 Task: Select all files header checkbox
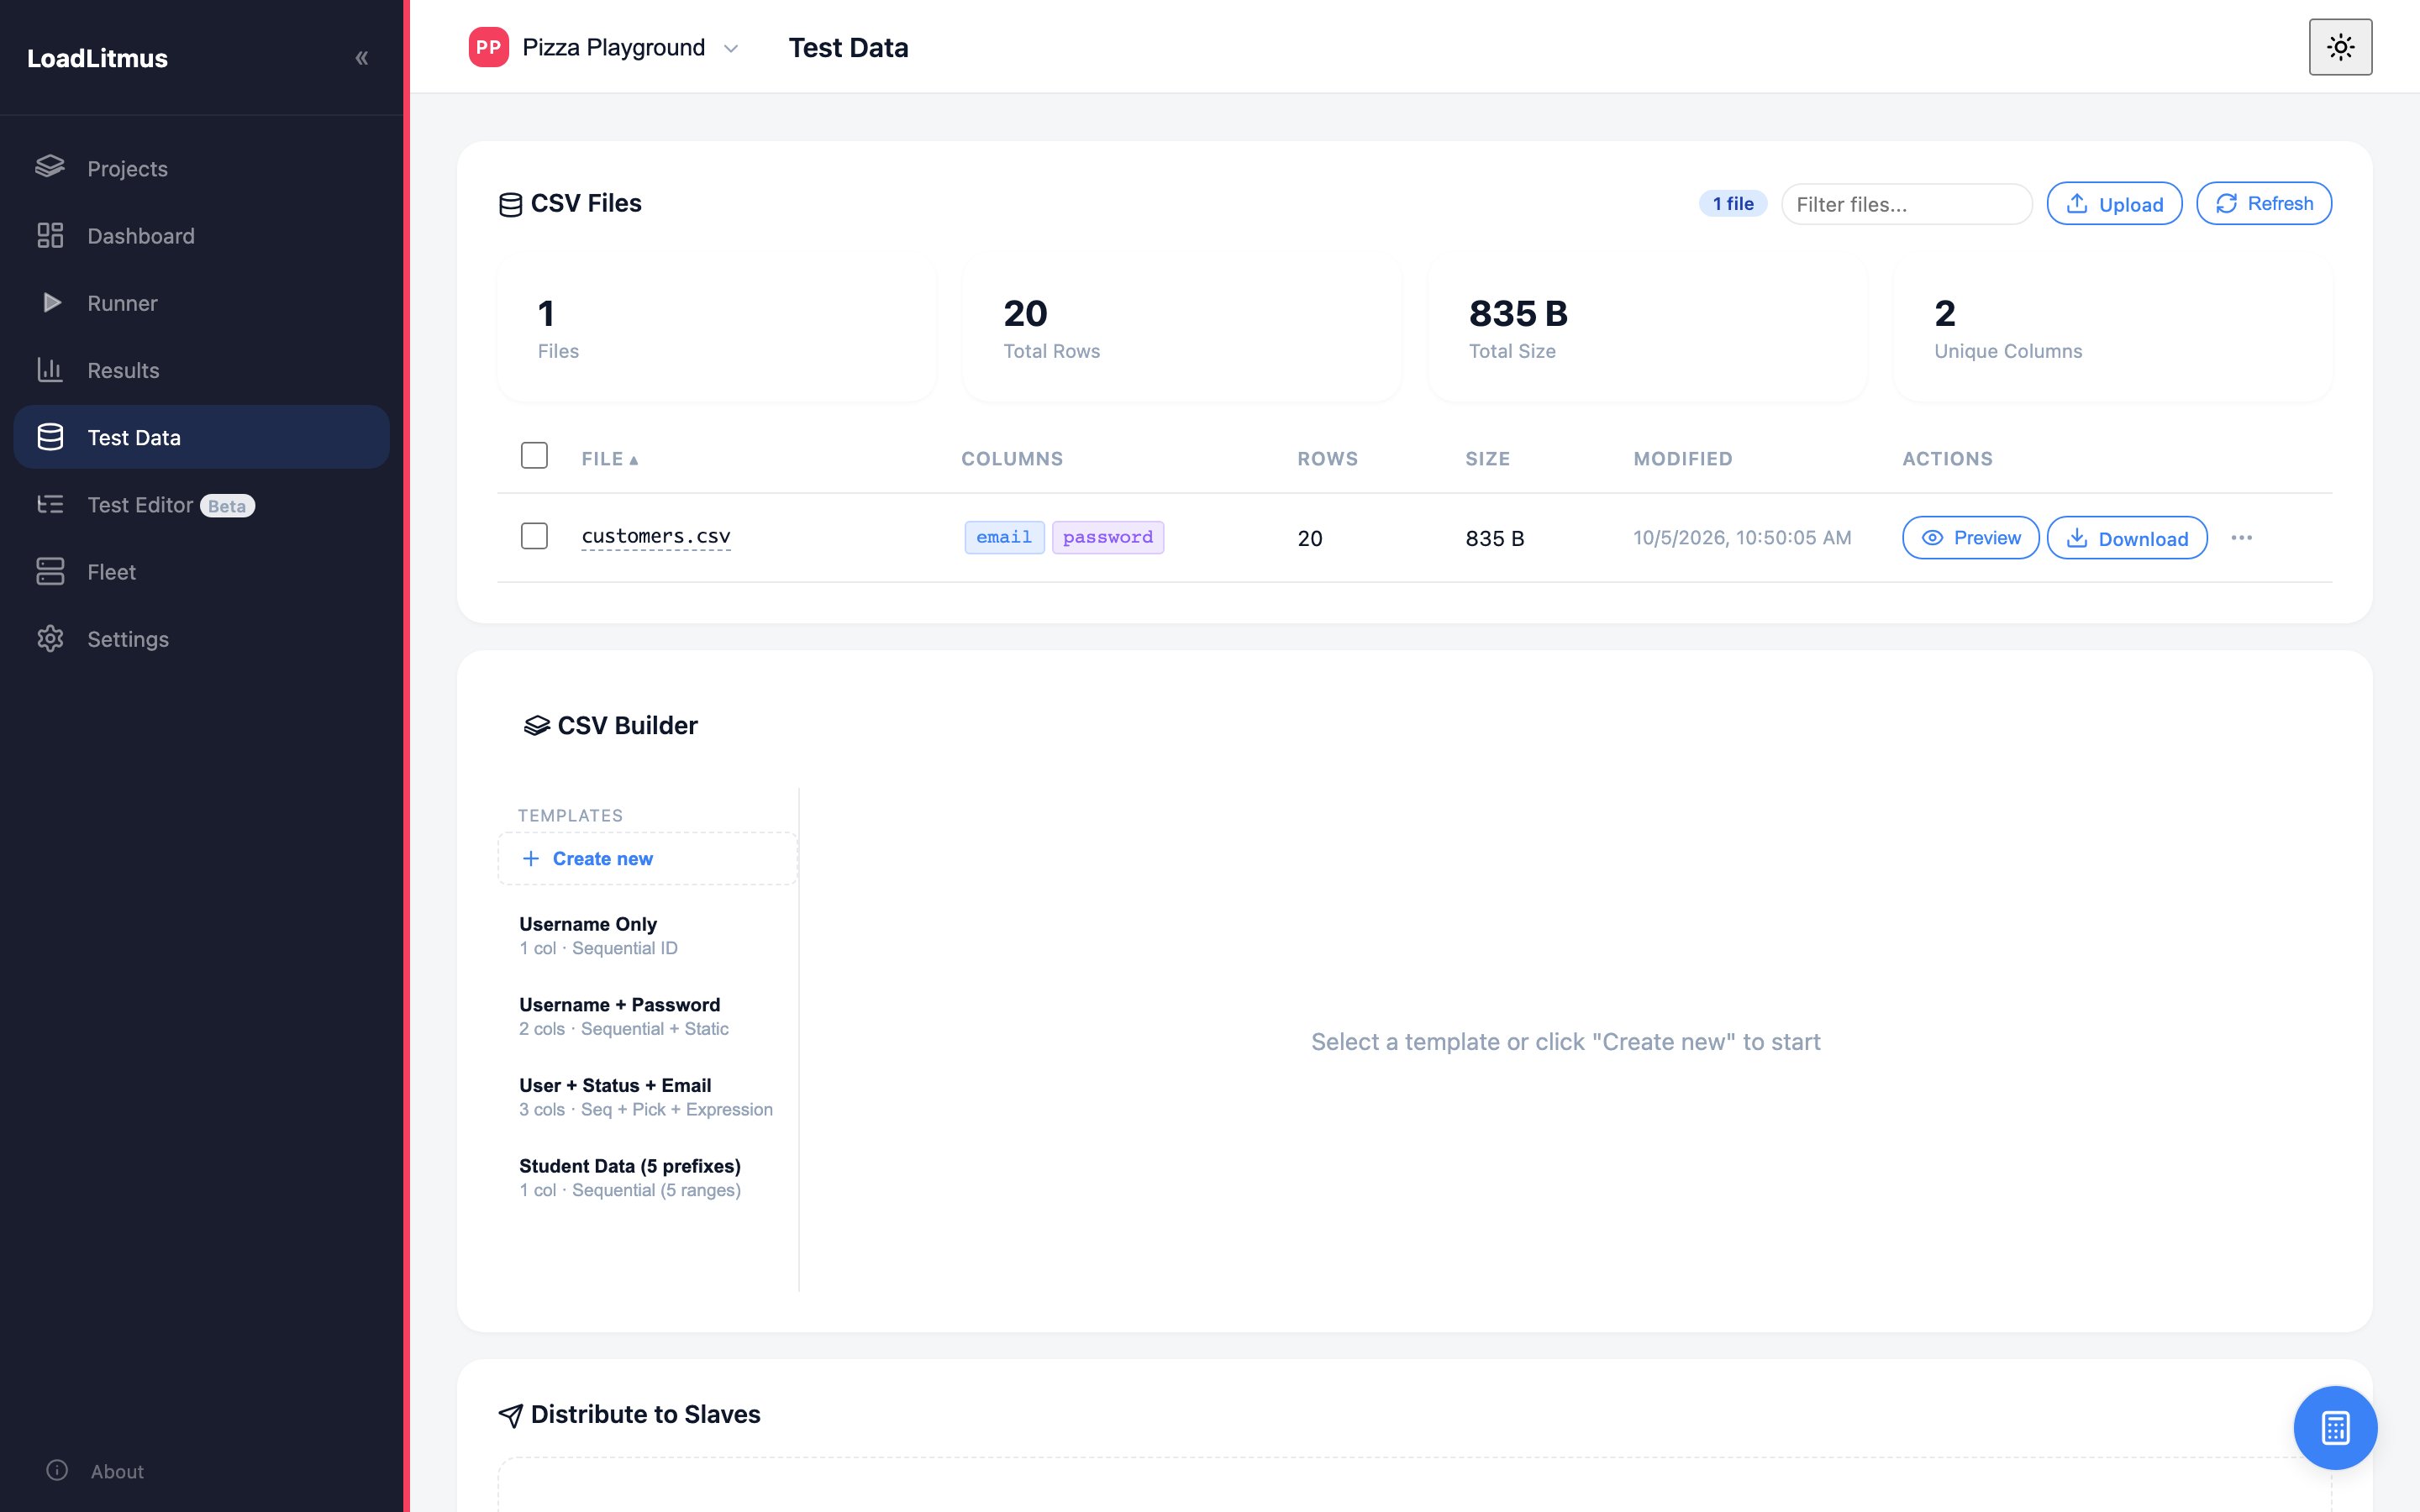pyautogui.click(x=534, y=456)
